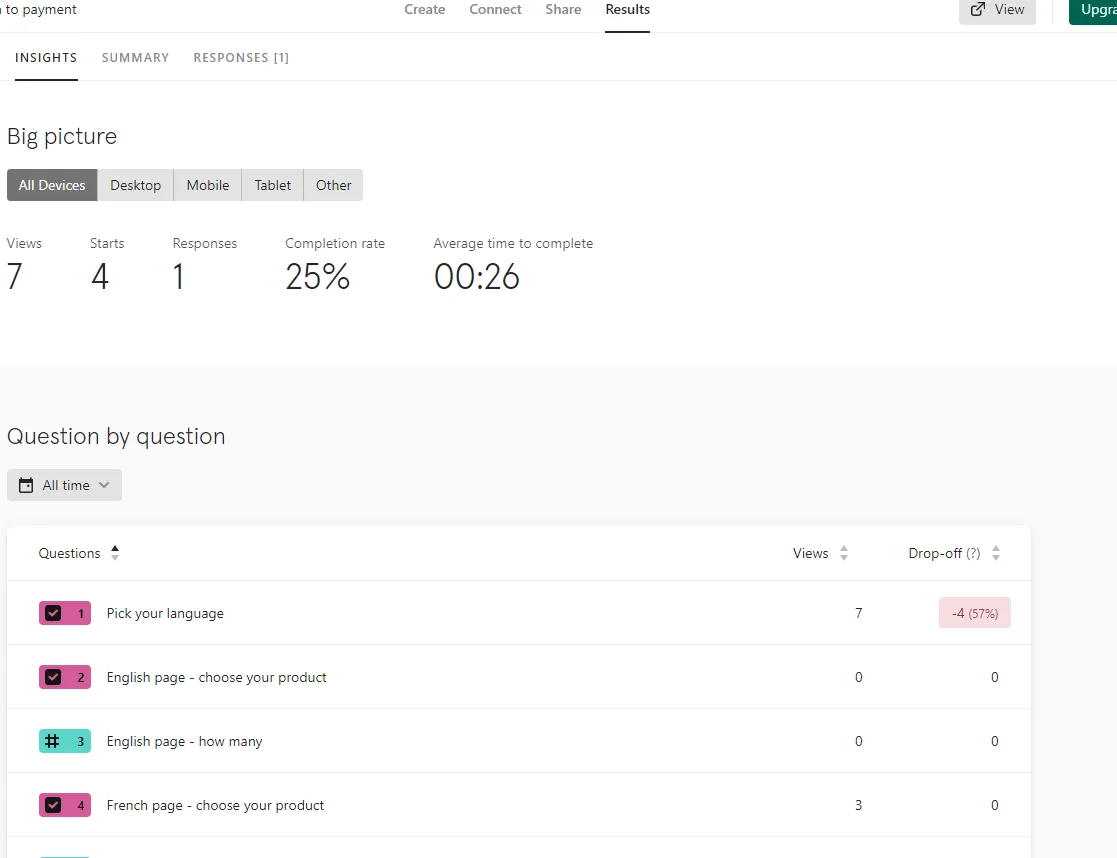This screenshot has width=1117, height=858.
Task: Click the chevron on All time filter
Action: (x=104, y=485)
